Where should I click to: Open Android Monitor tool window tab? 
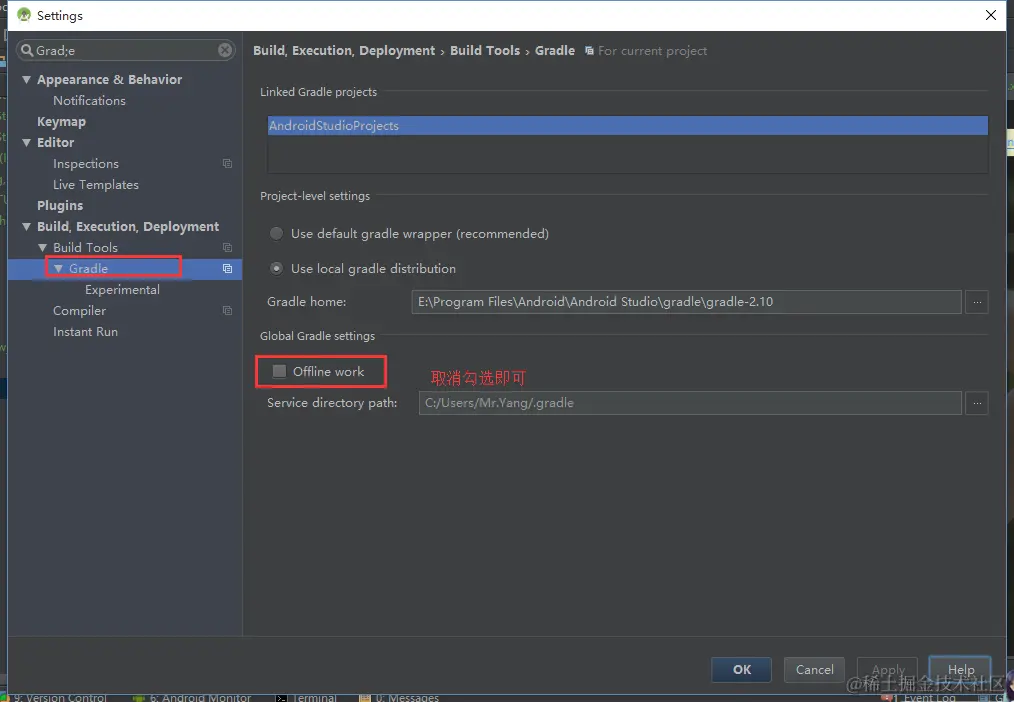point(192,697)
